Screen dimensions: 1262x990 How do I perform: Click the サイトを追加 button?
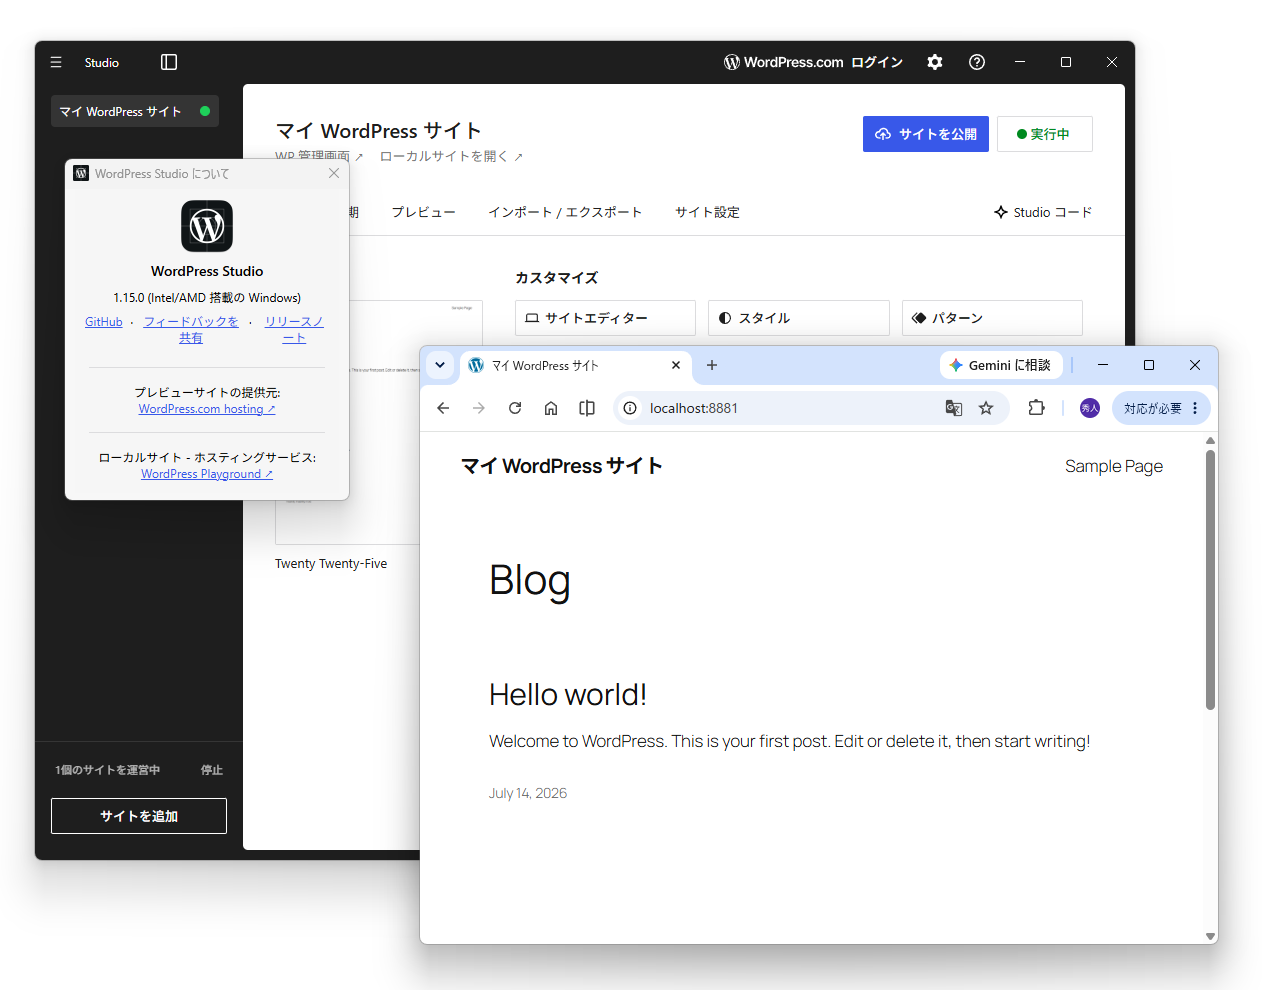point(139,816)
